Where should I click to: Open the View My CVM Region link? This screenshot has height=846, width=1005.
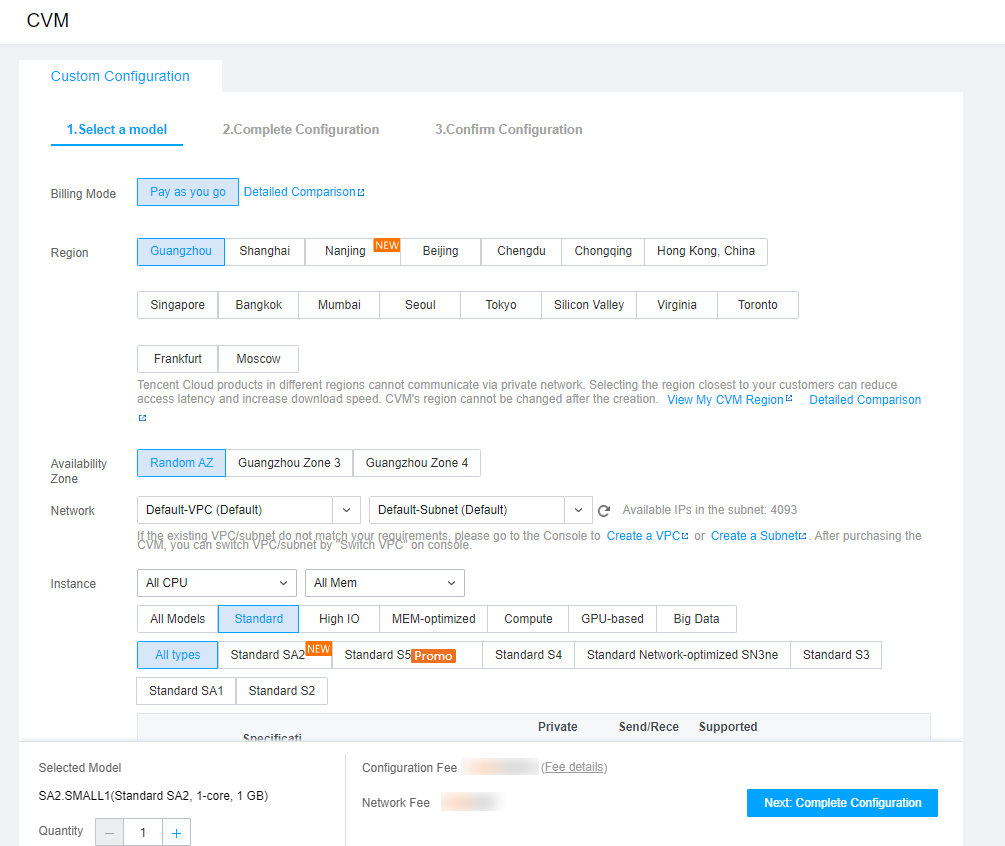729,398
